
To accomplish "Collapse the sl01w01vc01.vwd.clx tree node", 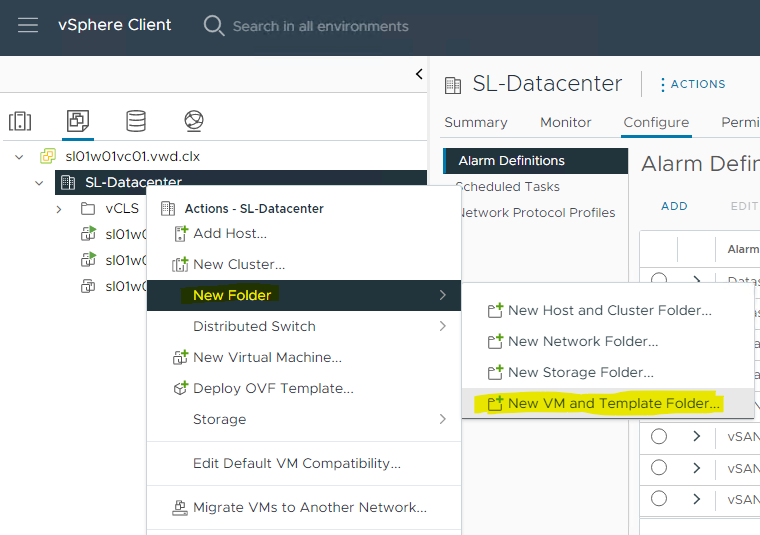I will click(x=19, y=157).
